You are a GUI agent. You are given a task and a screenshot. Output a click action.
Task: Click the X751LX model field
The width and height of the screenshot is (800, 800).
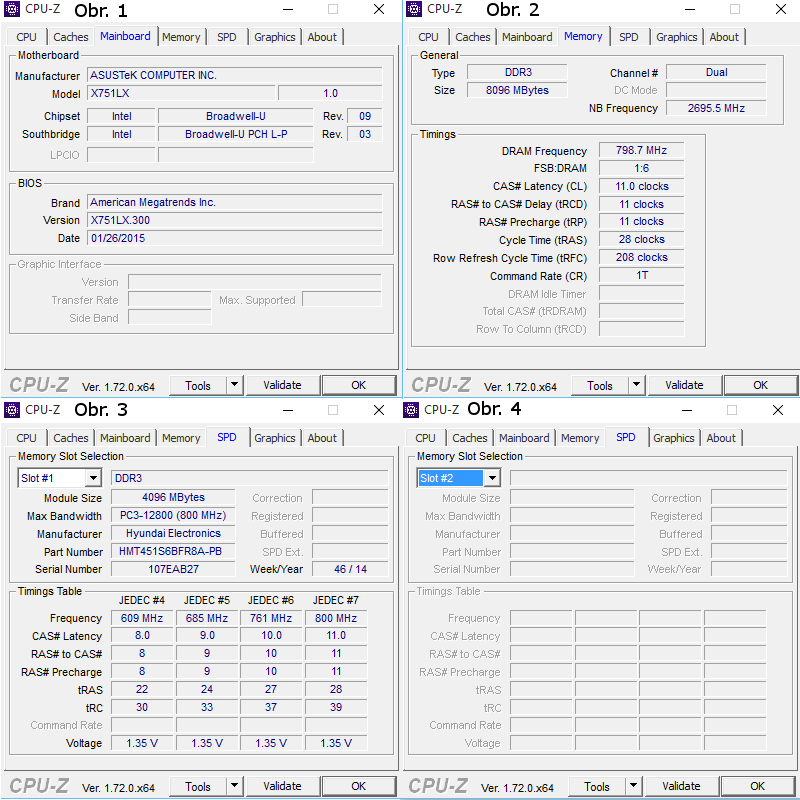pos(181,93)
